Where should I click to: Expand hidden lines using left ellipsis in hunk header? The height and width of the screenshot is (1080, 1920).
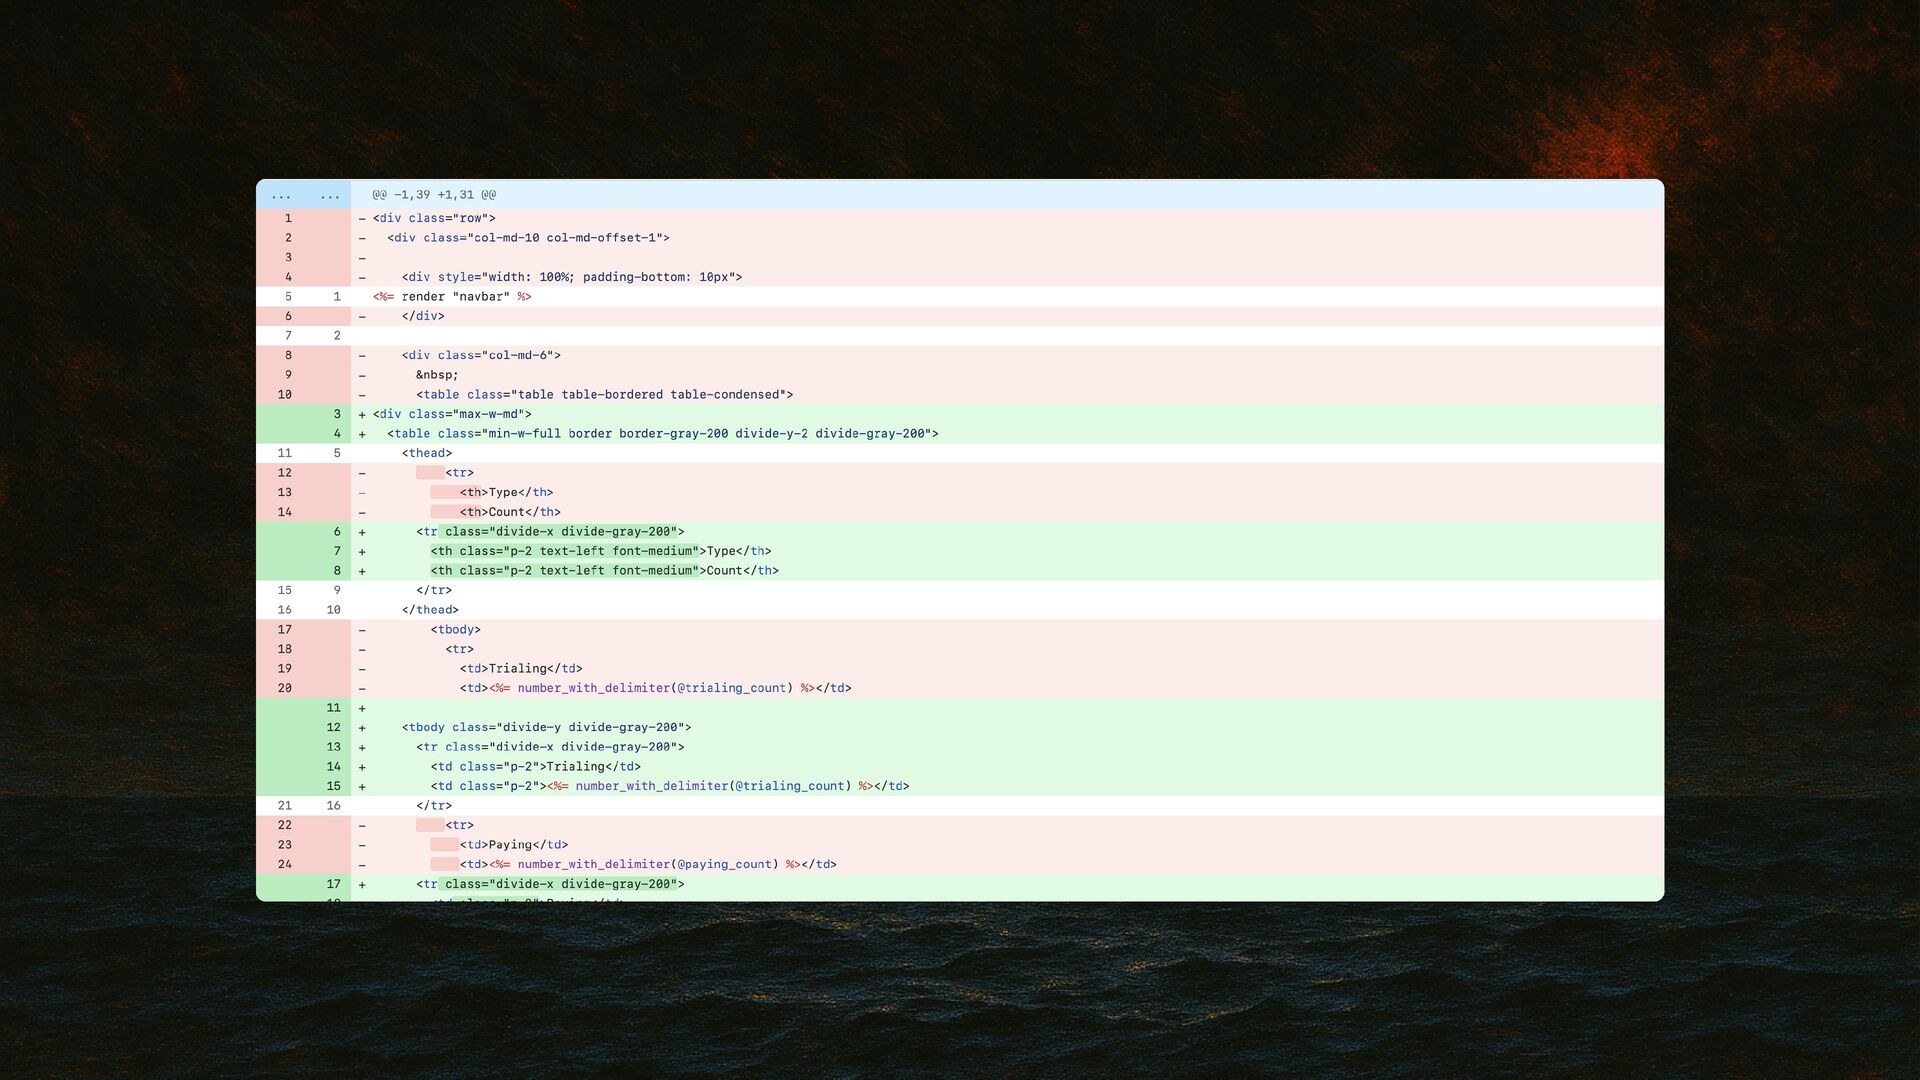281,196
